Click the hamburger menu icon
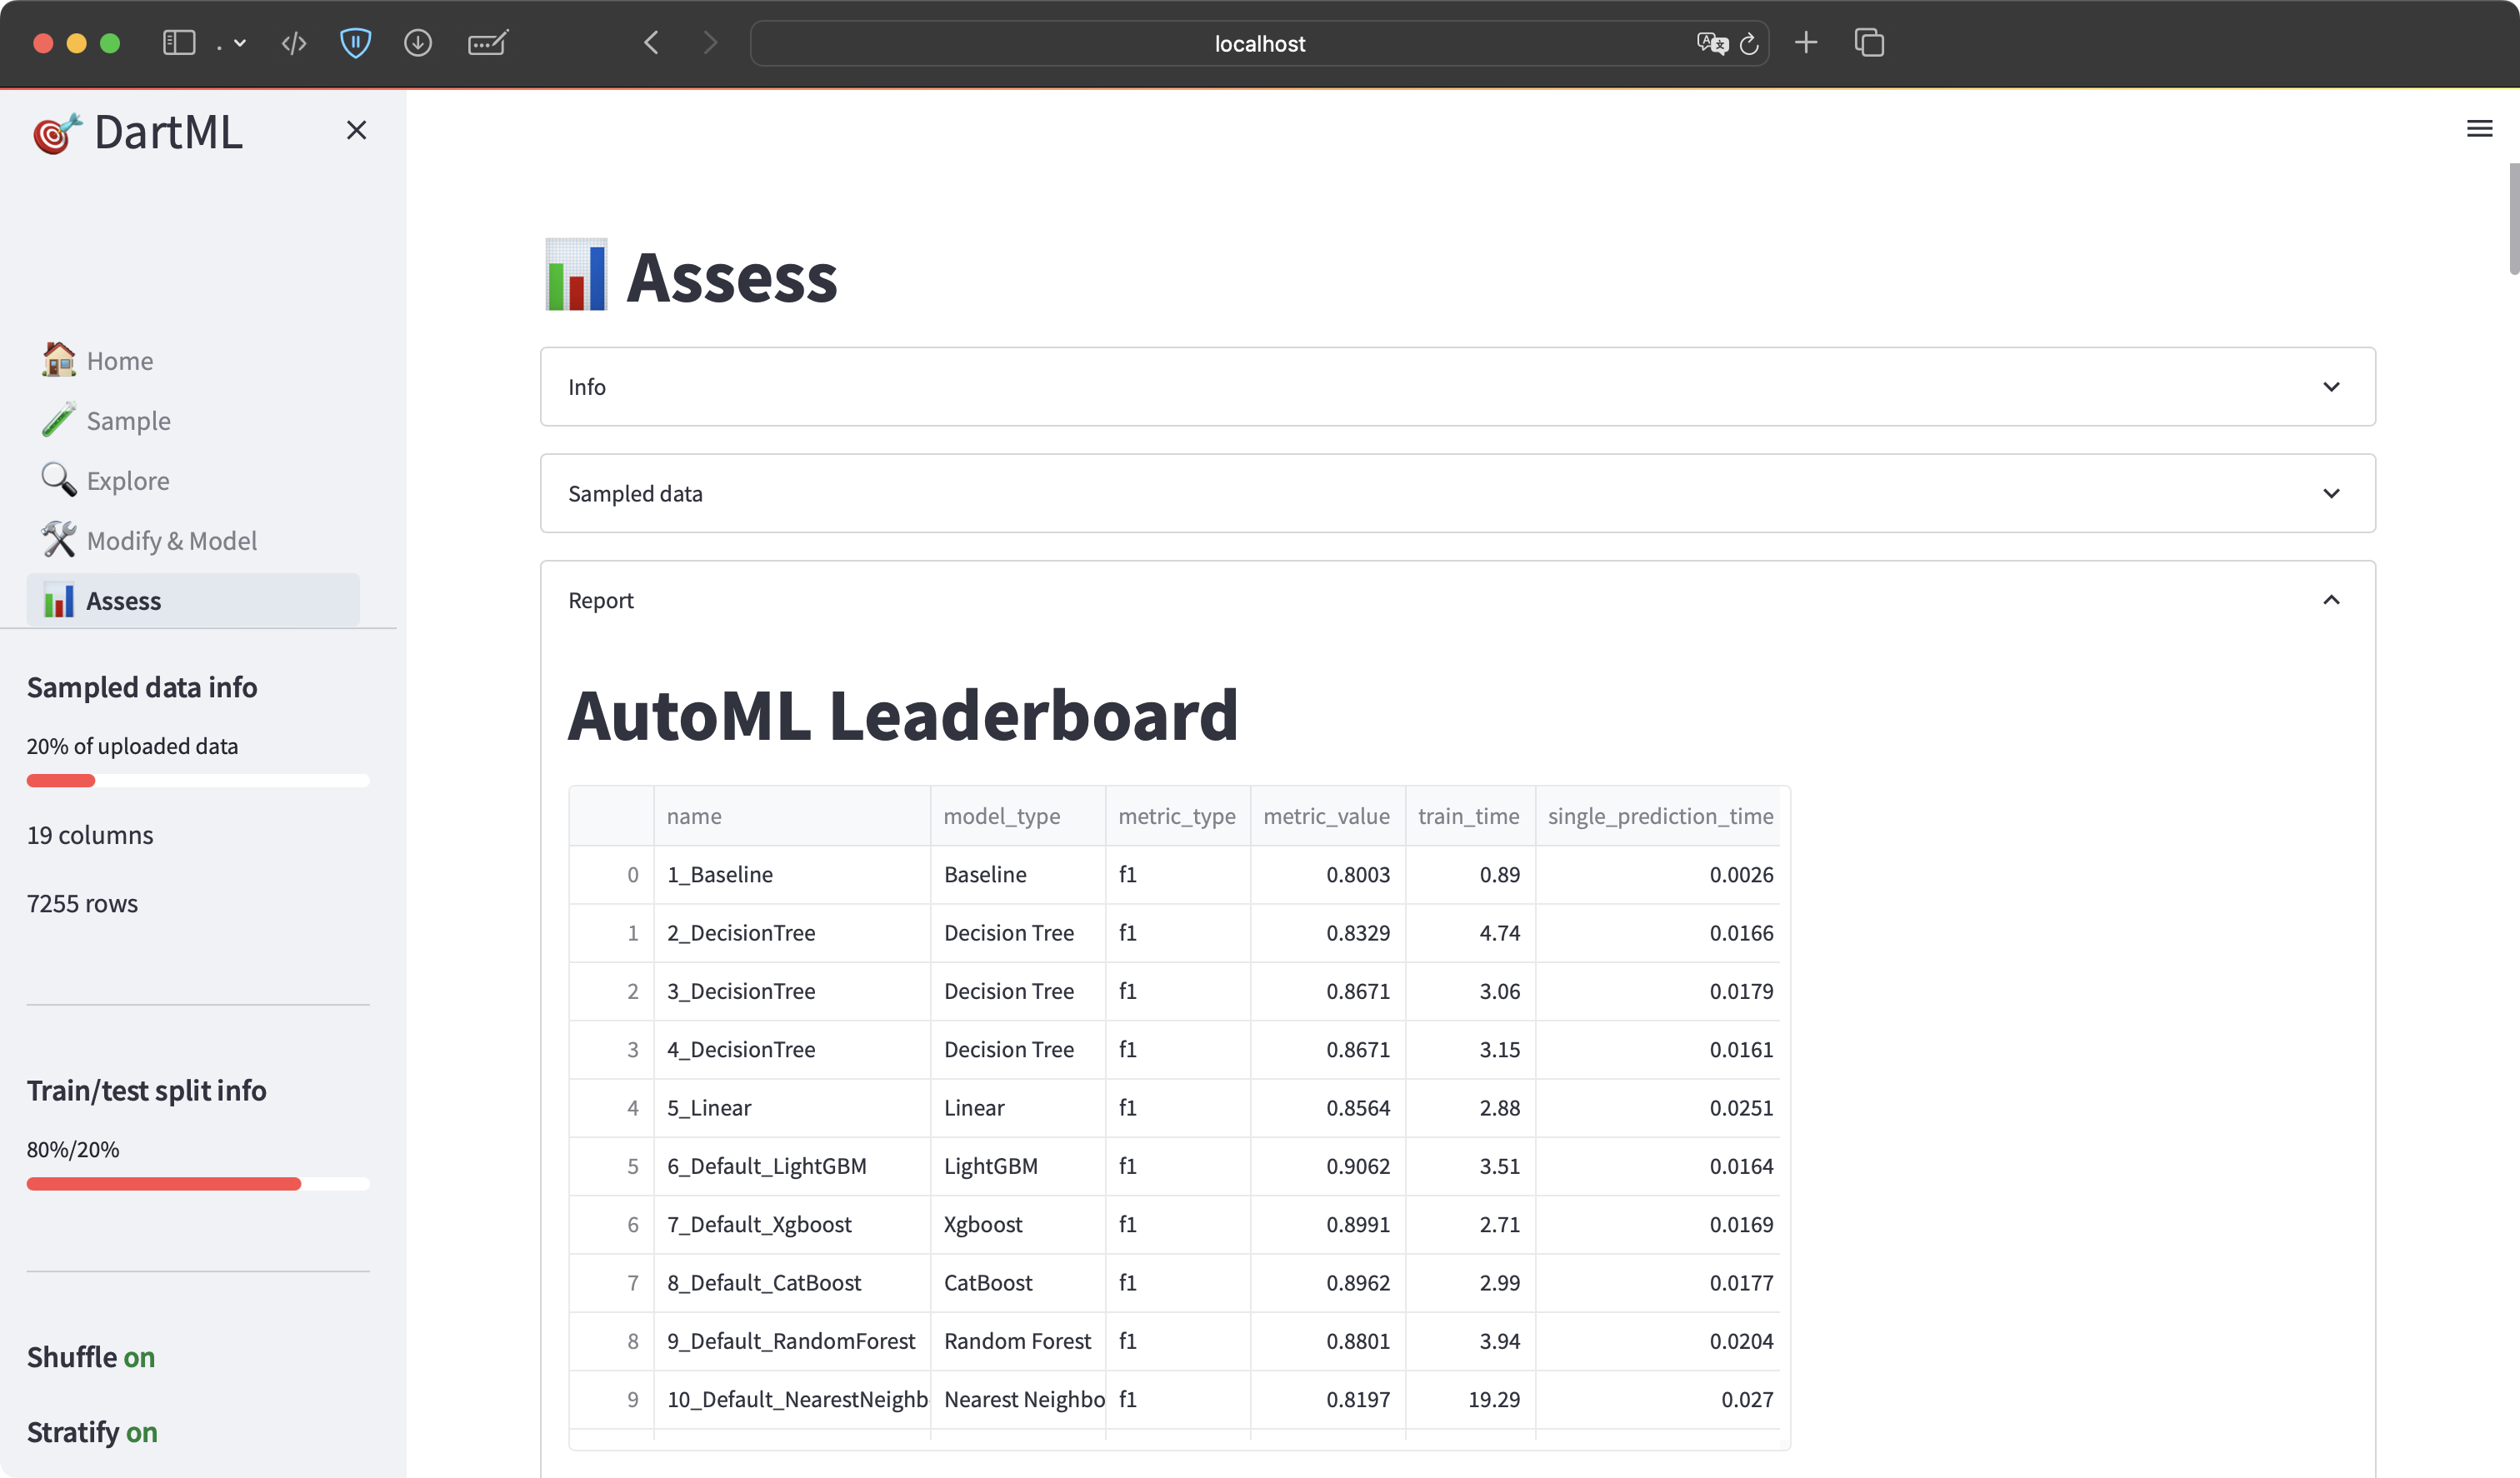 2479,128
